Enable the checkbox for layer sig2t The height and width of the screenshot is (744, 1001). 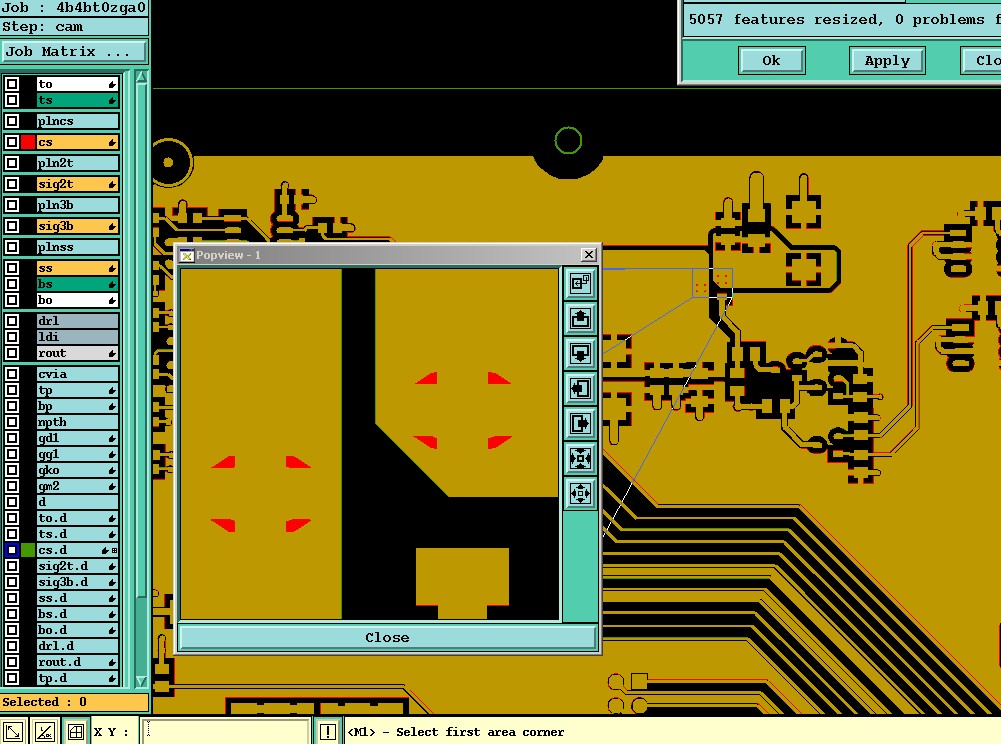coord(11,184)
